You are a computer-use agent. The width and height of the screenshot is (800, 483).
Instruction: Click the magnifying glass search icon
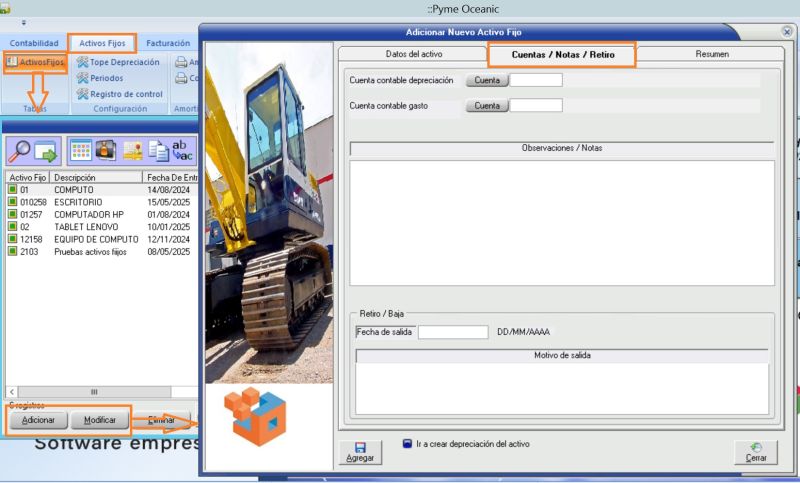pyautogui.click(x=20, y=151)
